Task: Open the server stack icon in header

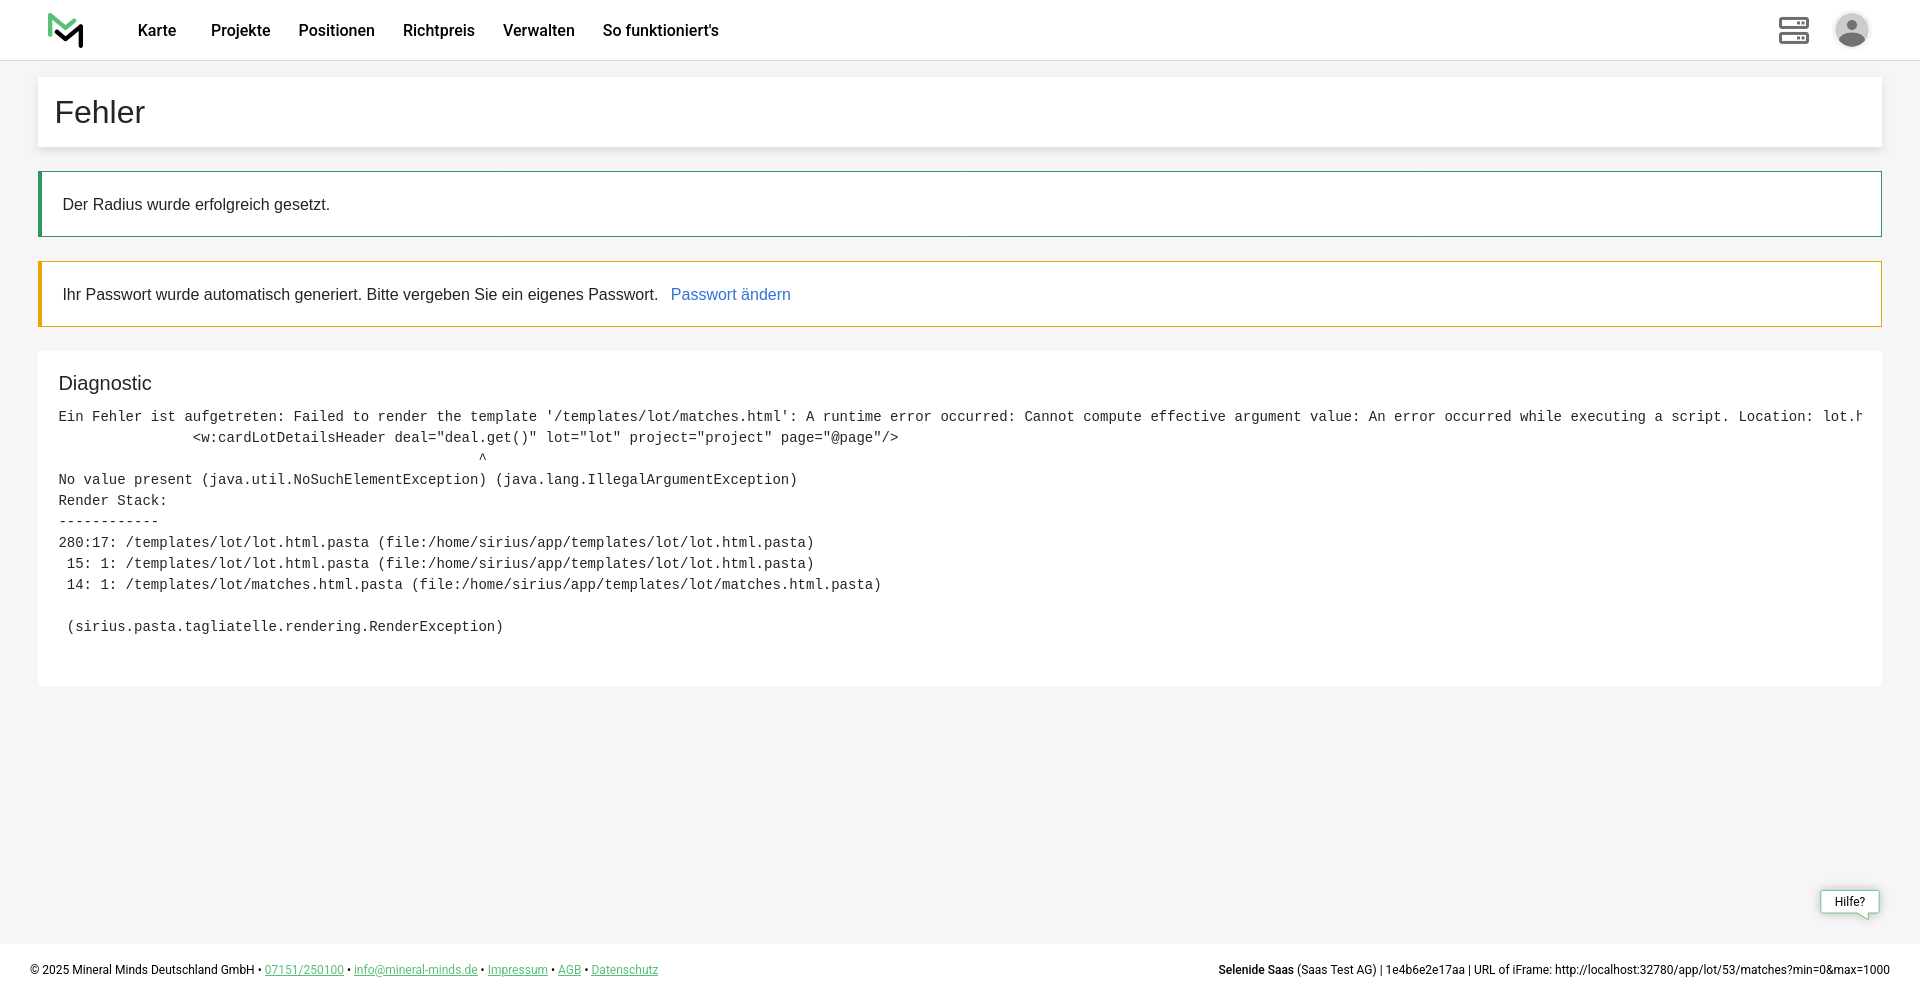Action: tap(1793, 30)
